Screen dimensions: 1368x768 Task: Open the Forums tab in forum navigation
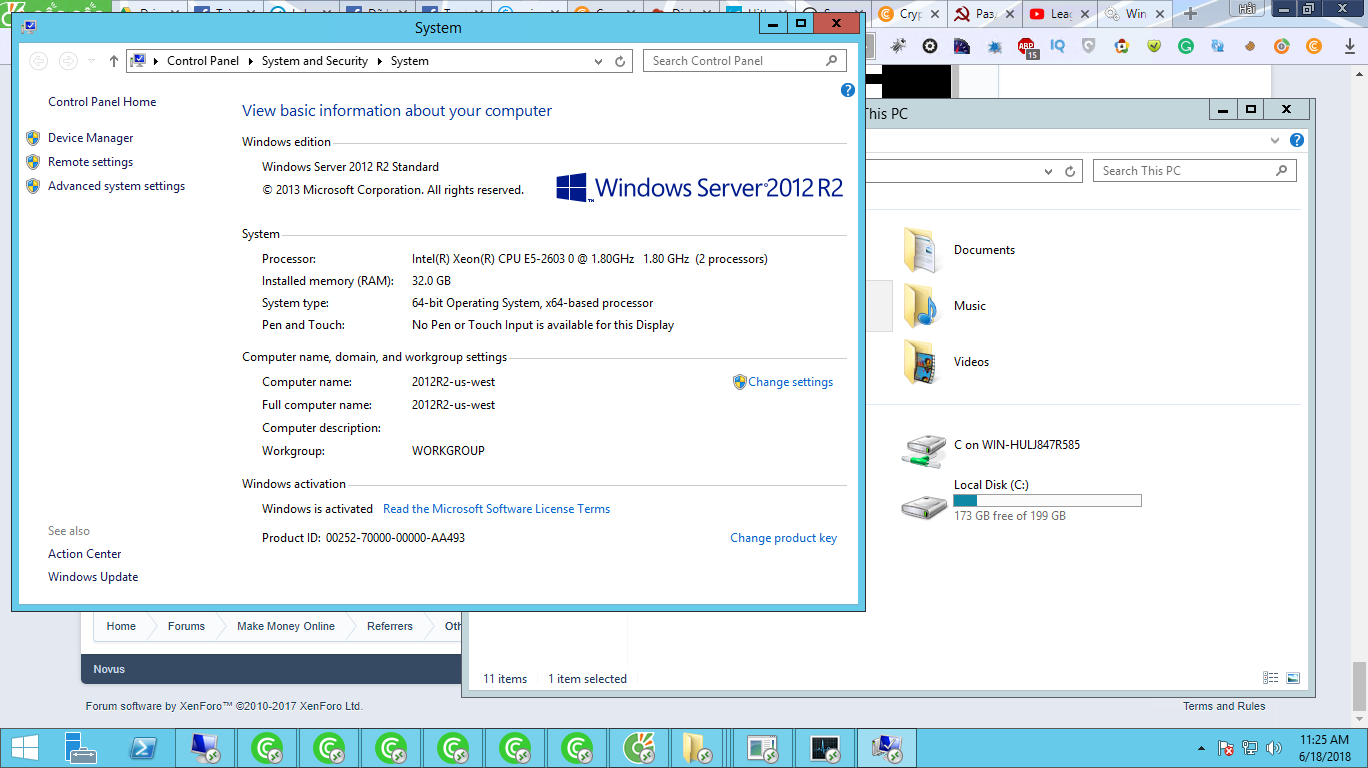pos(186,626)
